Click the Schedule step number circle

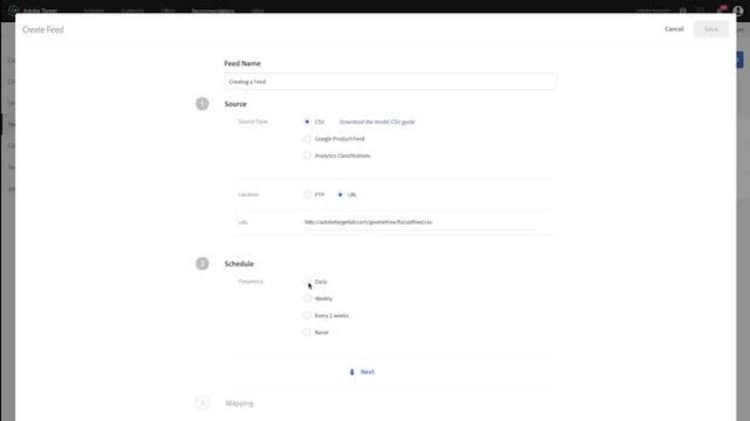(x=202, y=264)
